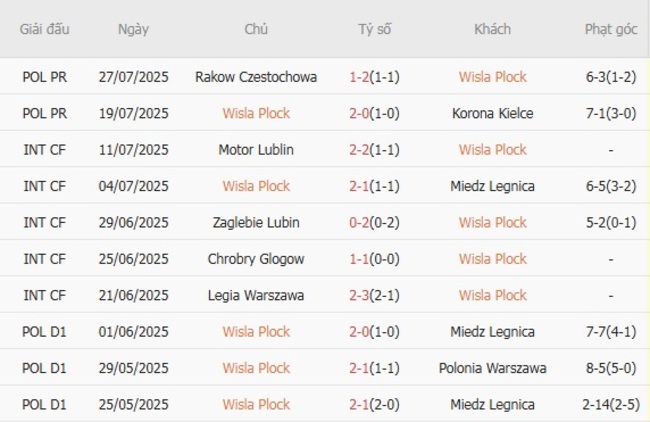Click the Polonia Warszawa away team
The width and height of the screenshot is (650, 422).
(x=492, y=368)
